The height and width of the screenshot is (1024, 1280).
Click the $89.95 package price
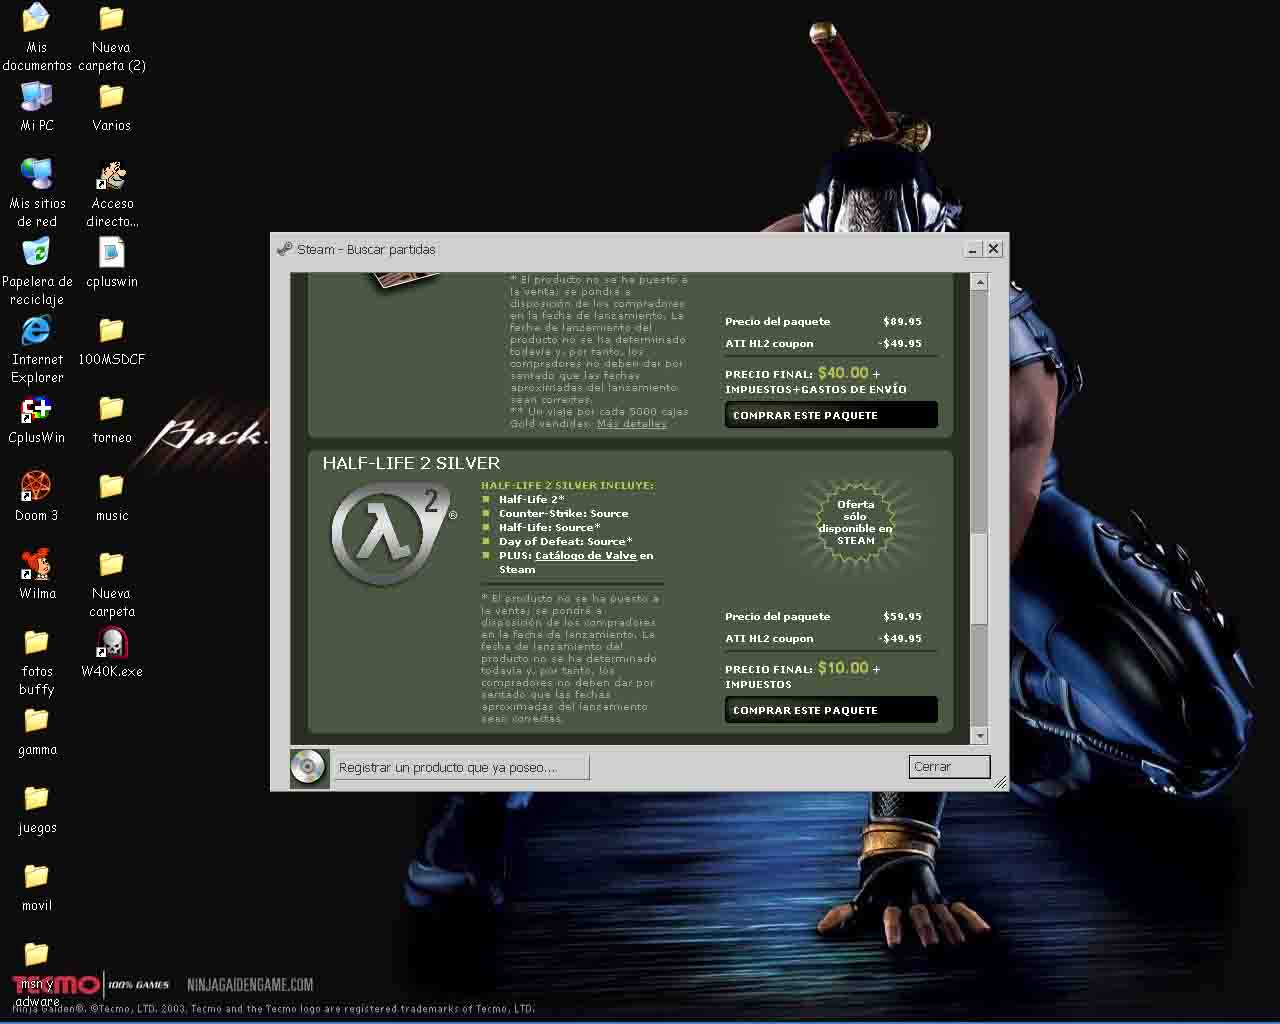tap(902, 322)
